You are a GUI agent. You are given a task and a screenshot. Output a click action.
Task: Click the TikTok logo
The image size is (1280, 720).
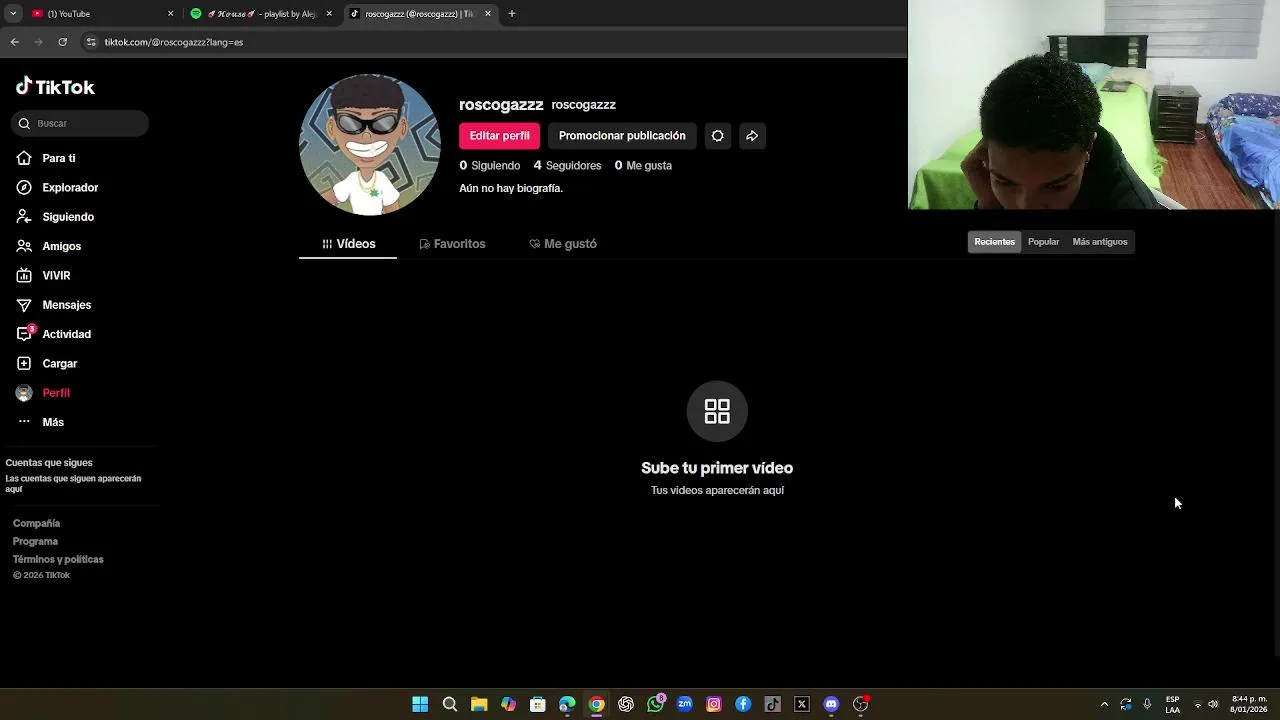pos(55,87)
